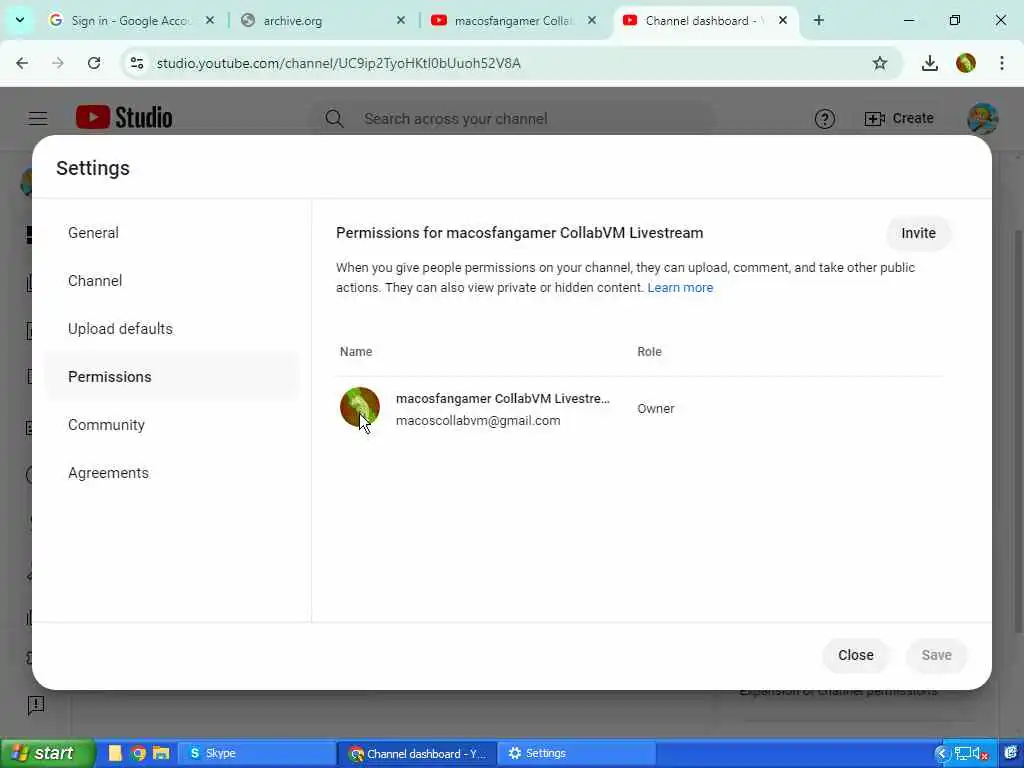Click the volume tray icon
This screenshot has height=768, width=1024.
[980, 754]
